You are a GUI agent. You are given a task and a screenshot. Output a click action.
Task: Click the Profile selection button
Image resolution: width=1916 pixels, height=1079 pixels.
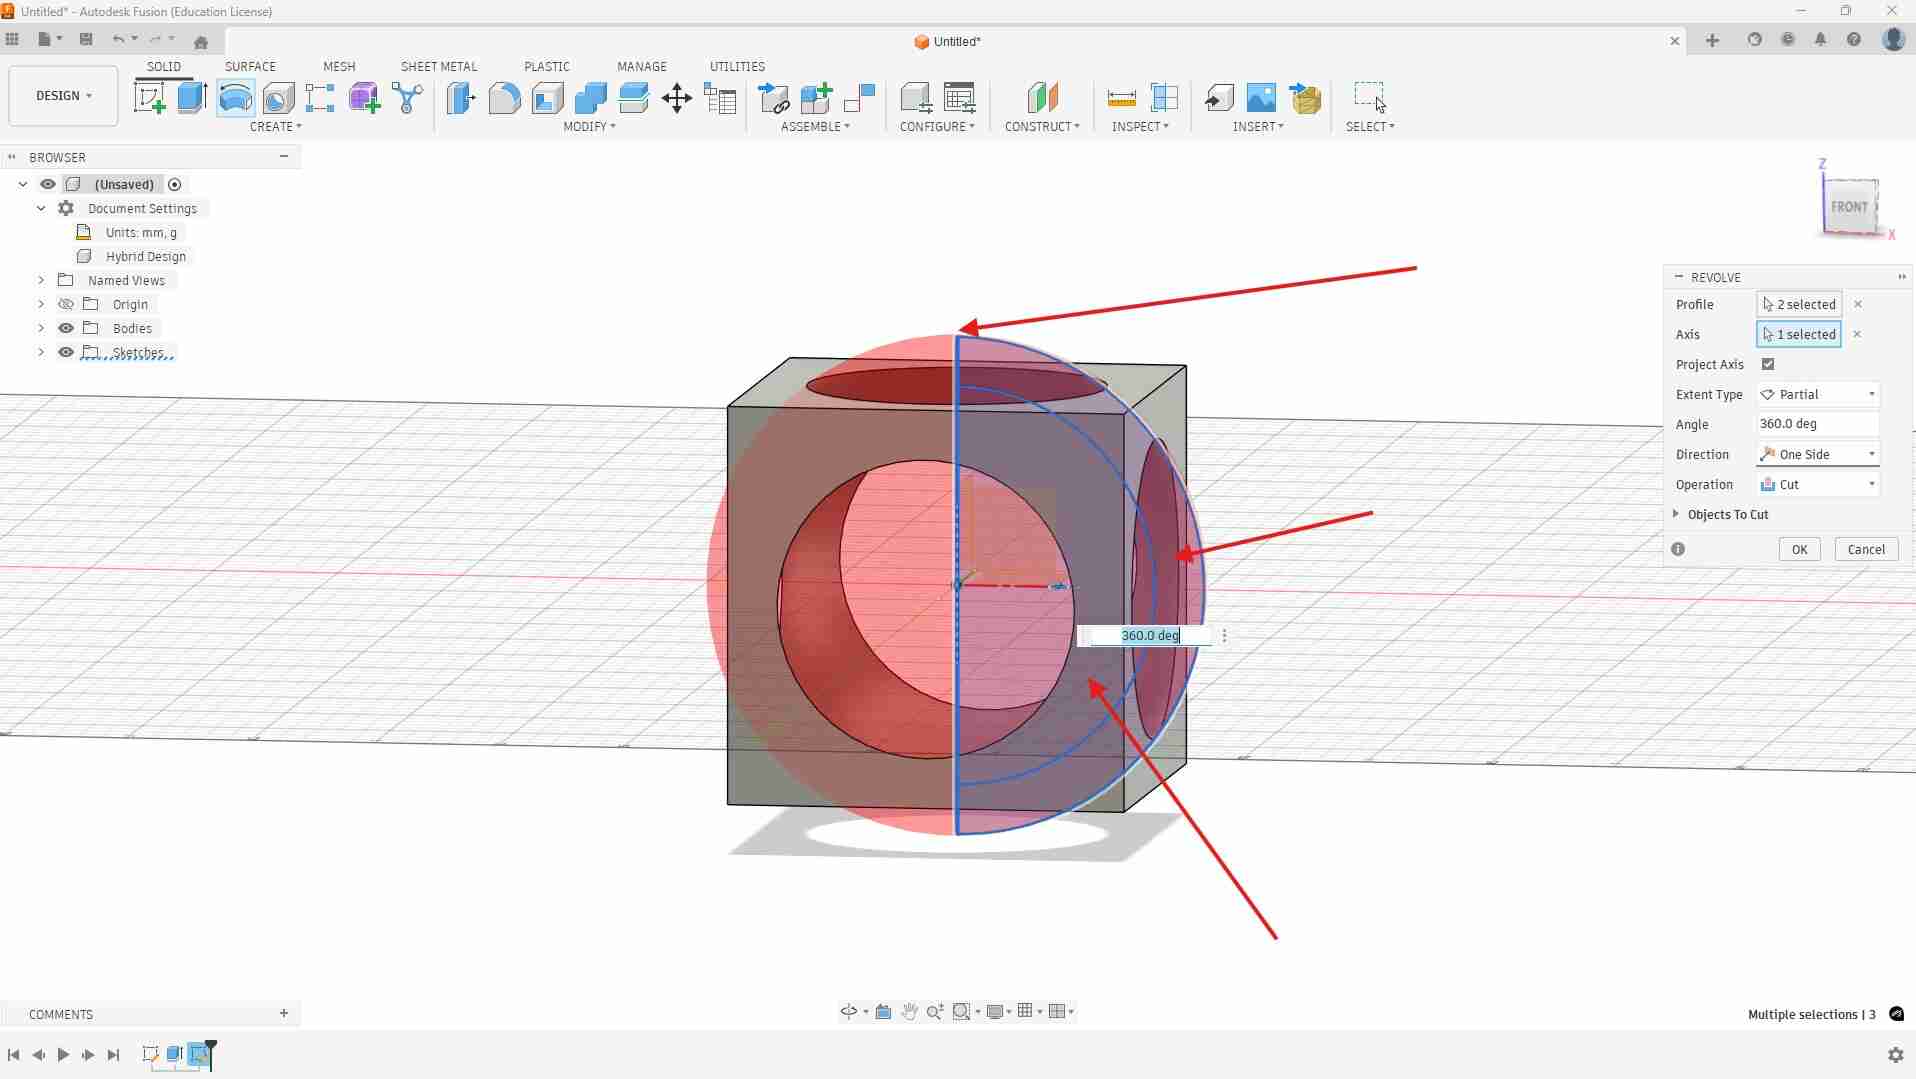[x=1799, y=304]
